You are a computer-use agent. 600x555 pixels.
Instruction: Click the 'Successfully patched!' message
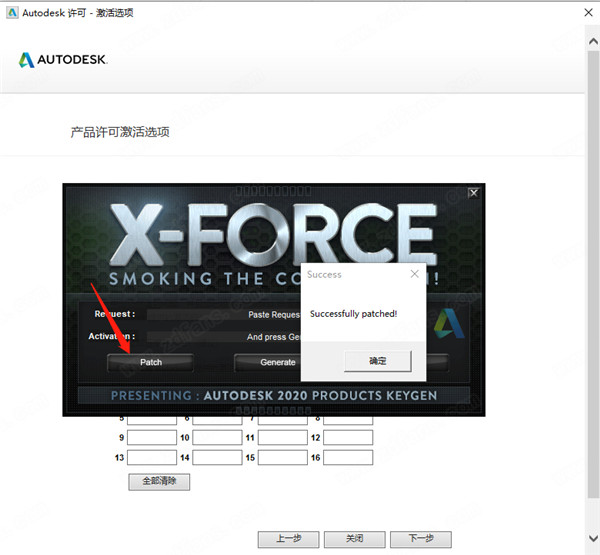(x=354, y=314)
